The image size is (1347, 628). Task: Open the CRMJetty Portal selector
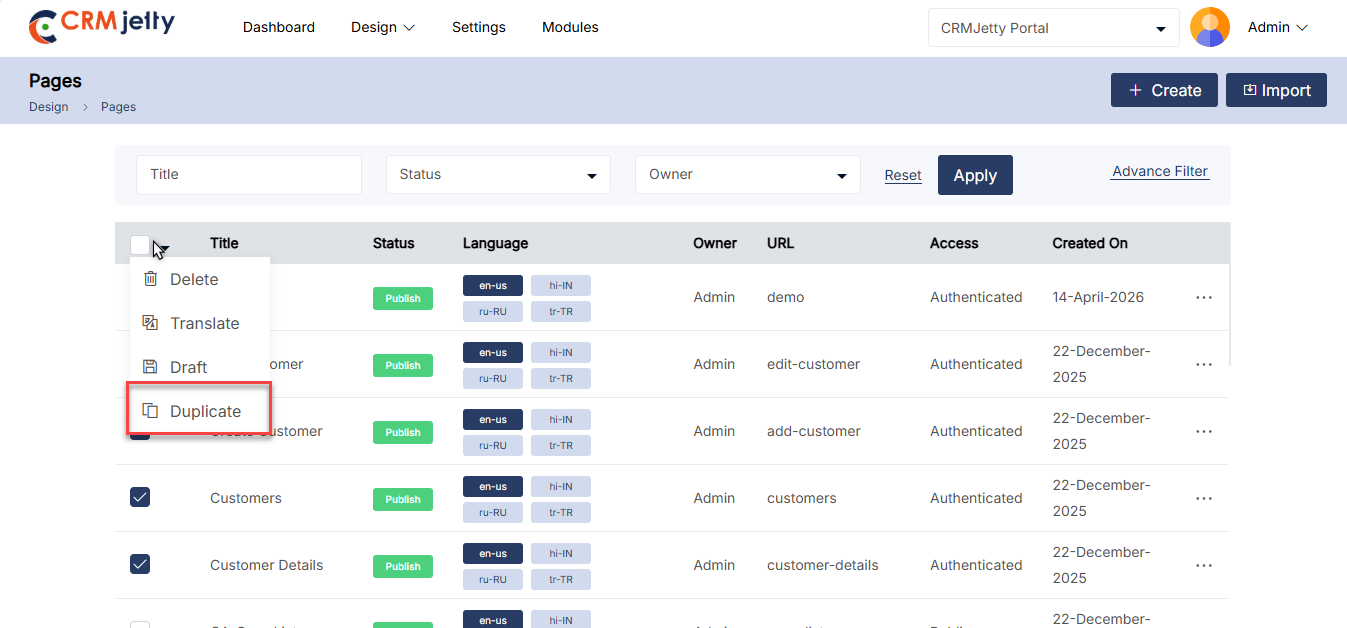pyautogui.click(x=1053, y=28)
